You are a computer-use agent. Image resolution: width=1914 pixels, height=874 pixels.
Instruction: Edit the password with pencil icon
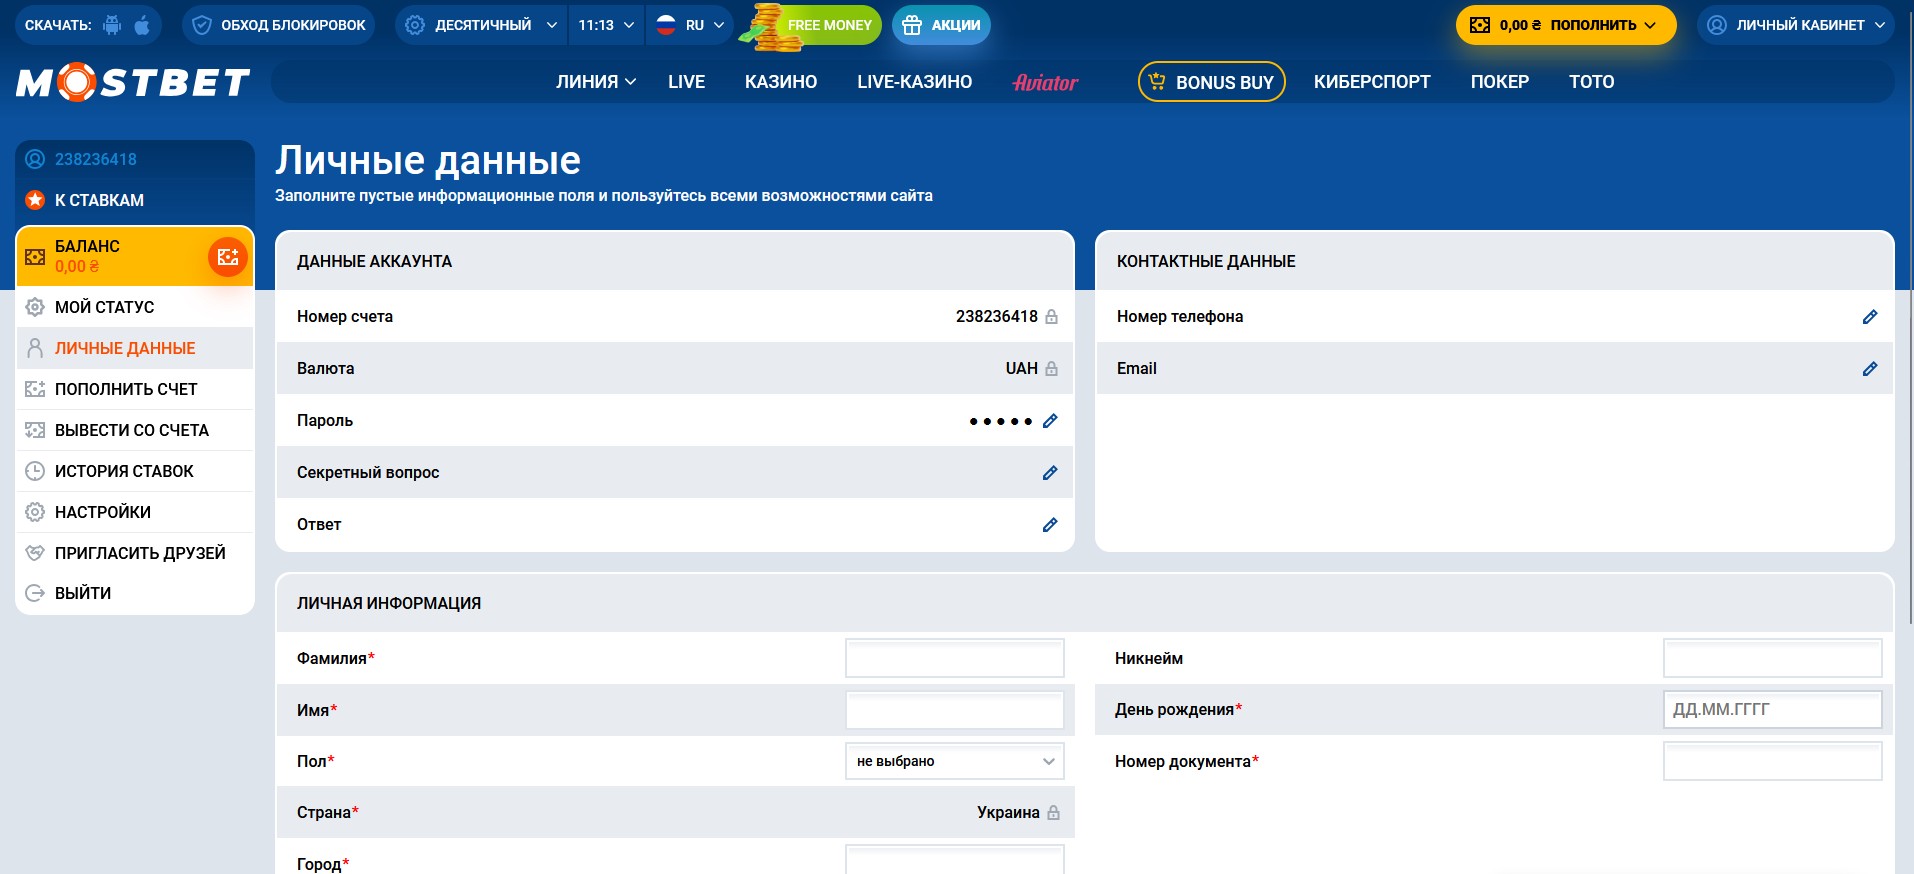pos(1050,421)
